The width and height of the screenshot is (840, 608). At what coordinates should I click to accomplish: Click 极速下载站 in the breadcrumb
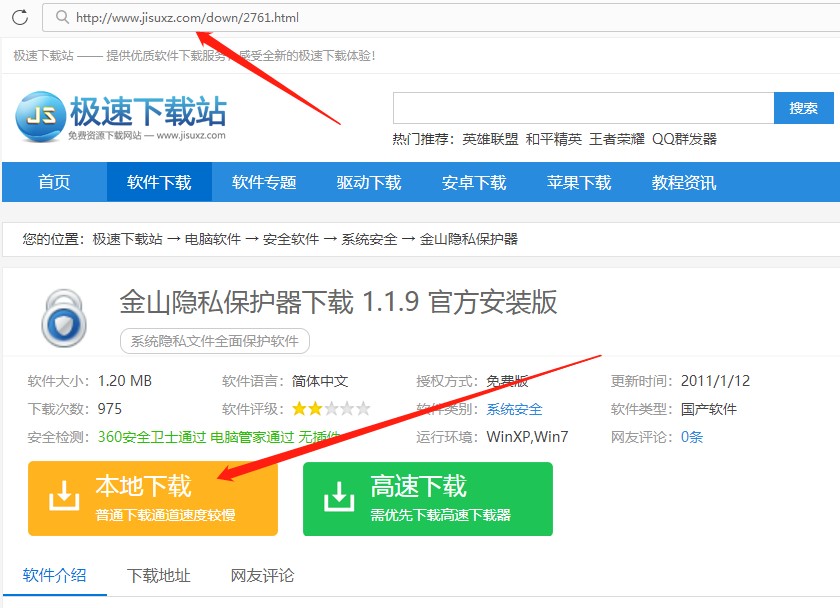[x=128, y=239]
